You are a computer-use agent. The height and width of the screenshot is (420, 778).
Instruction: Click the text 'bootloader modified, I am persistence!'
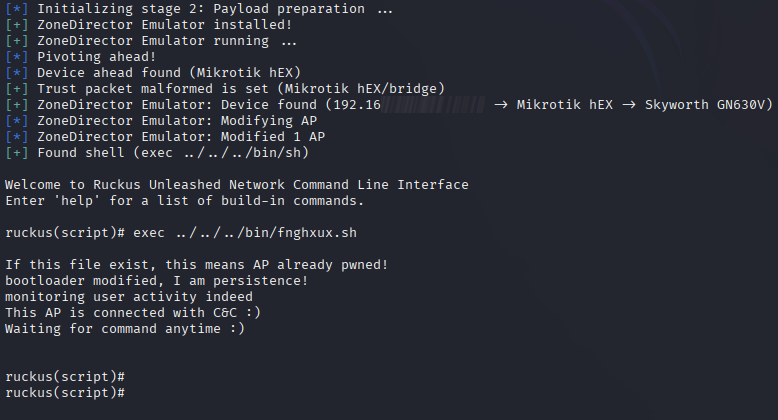point(156,280)
